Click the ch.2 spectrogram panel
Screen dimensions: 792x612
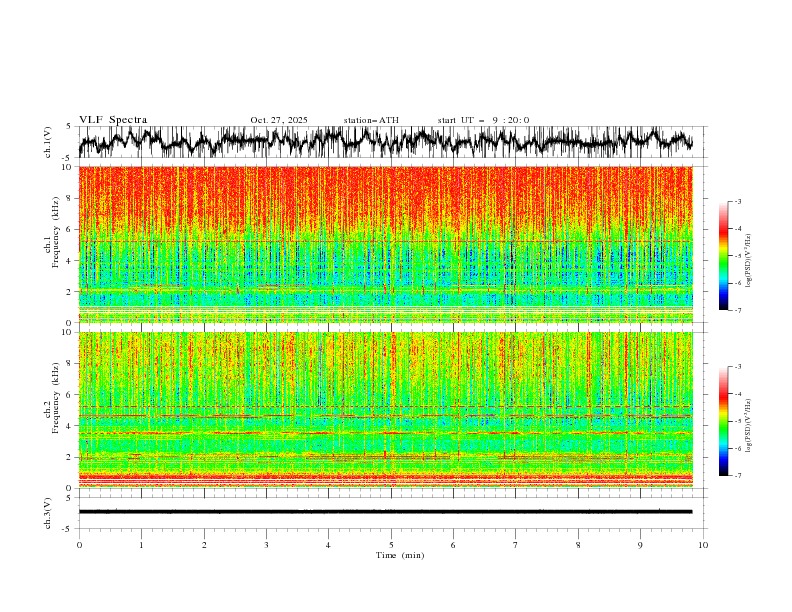click(x=386, y=410)
